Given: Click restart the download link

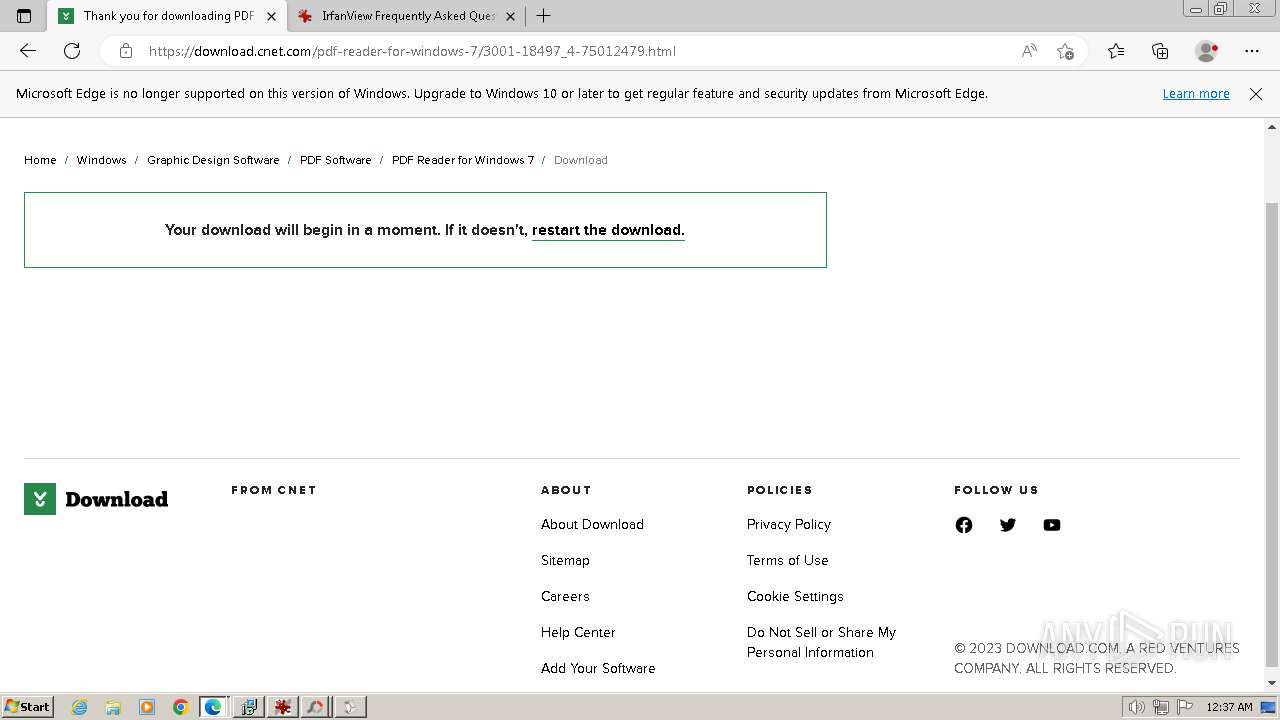Looking at the screenshot, I should coord(608,230).
